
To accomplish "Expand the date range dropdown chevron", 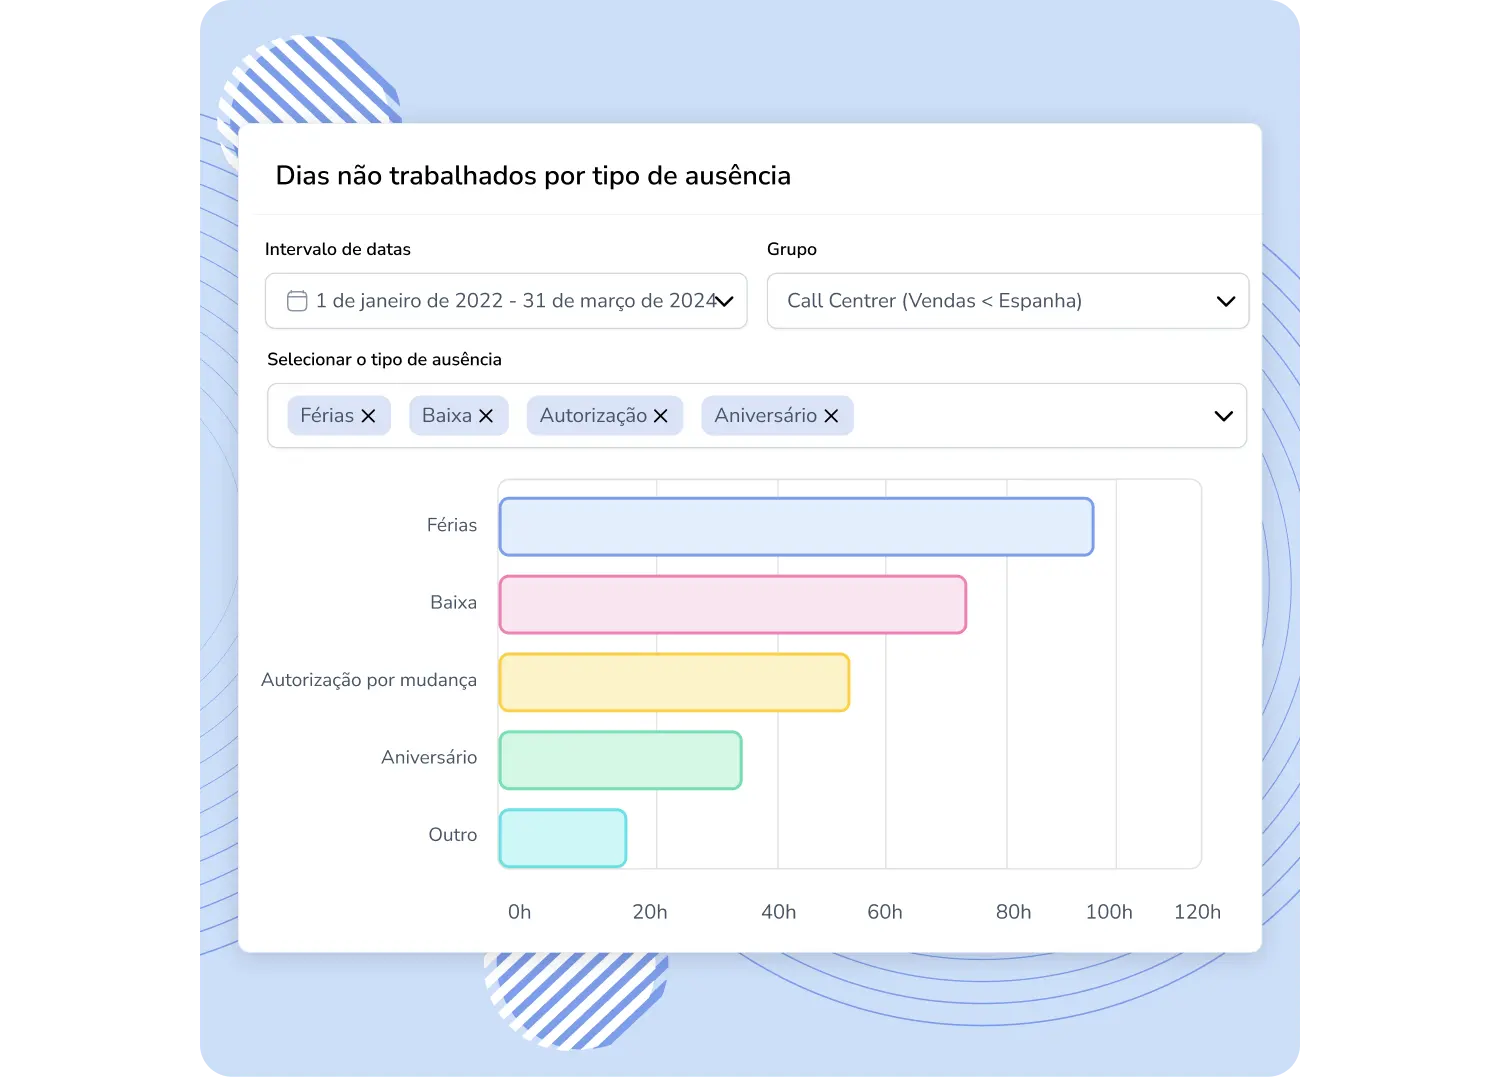I will pyautogui.click(x=724, y=301).
